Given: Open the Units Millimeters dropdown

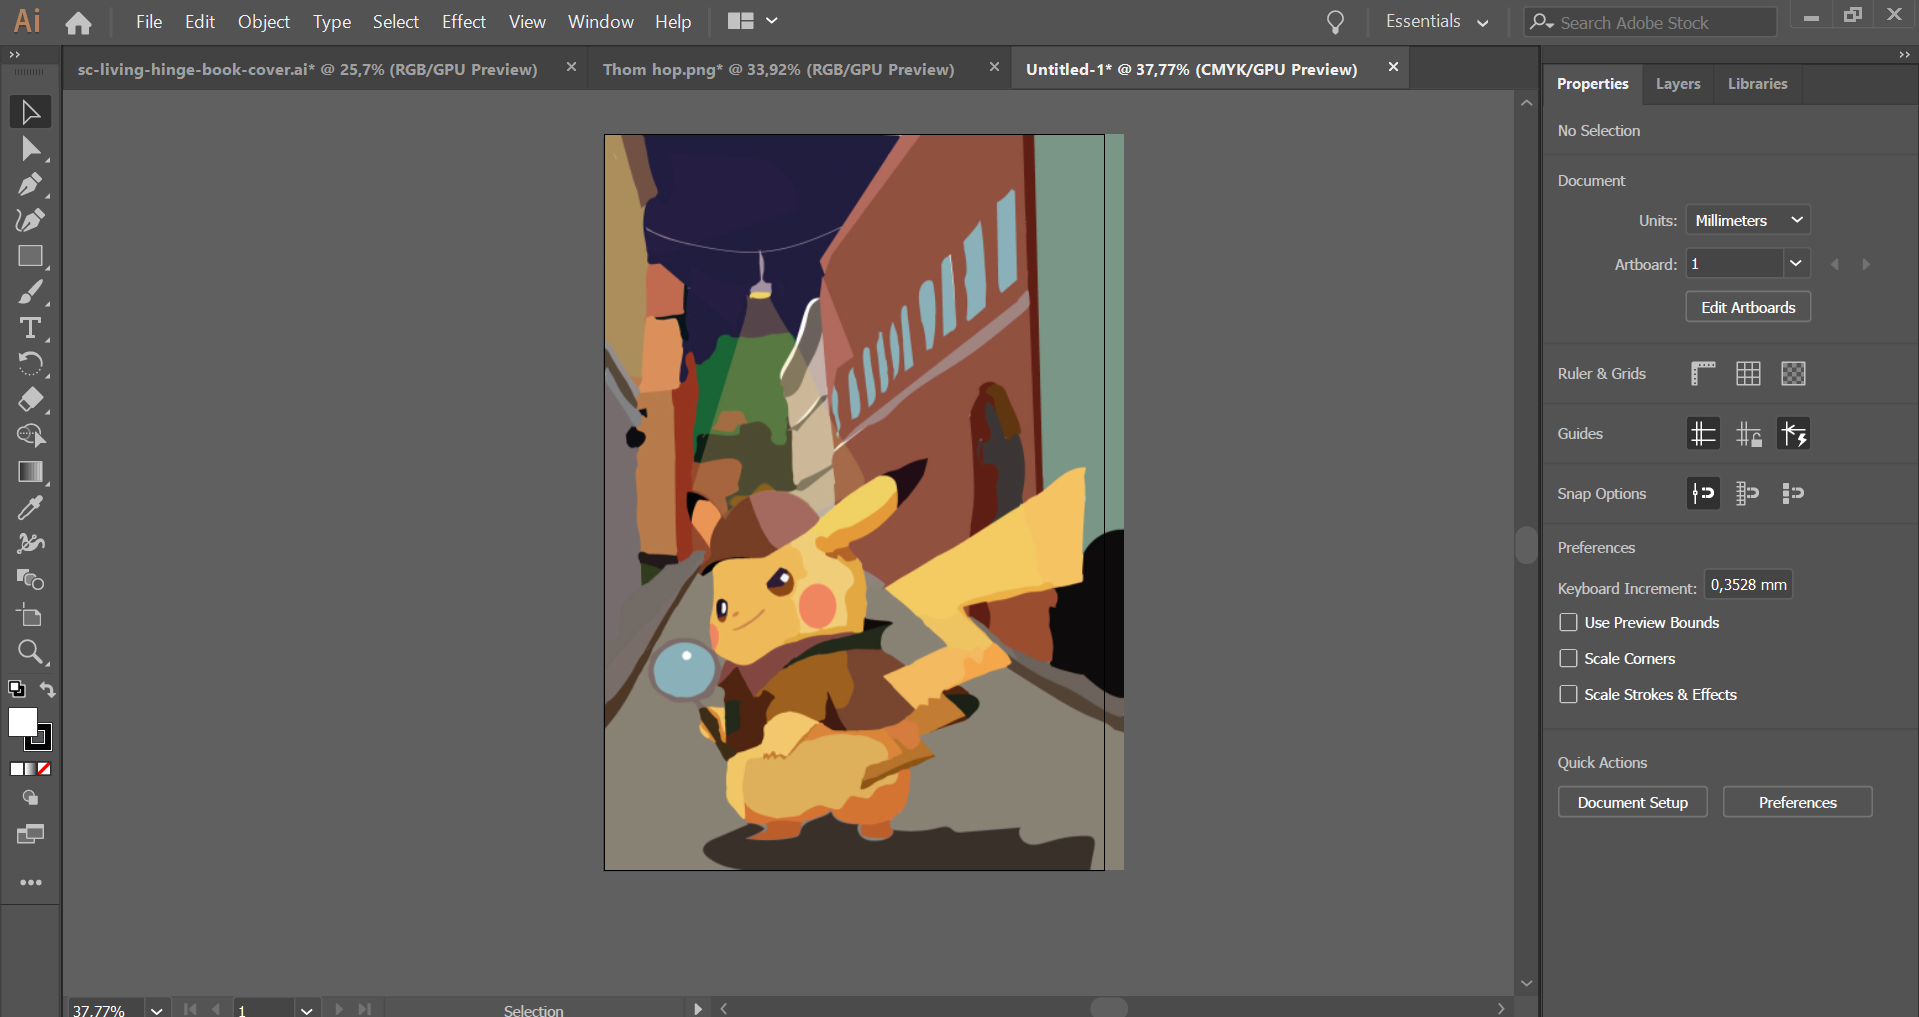Looking at the screenshot, I should (1747, 221).
